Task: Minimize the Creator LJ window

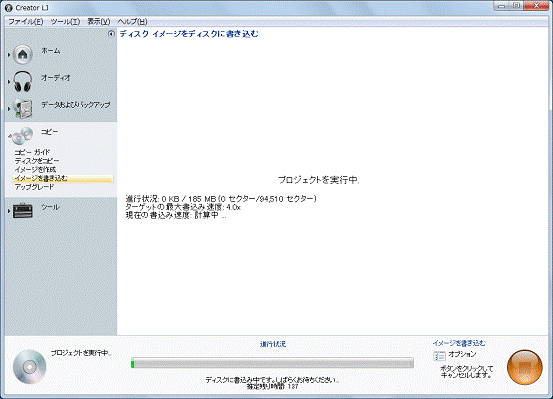Action: (502, 6)
